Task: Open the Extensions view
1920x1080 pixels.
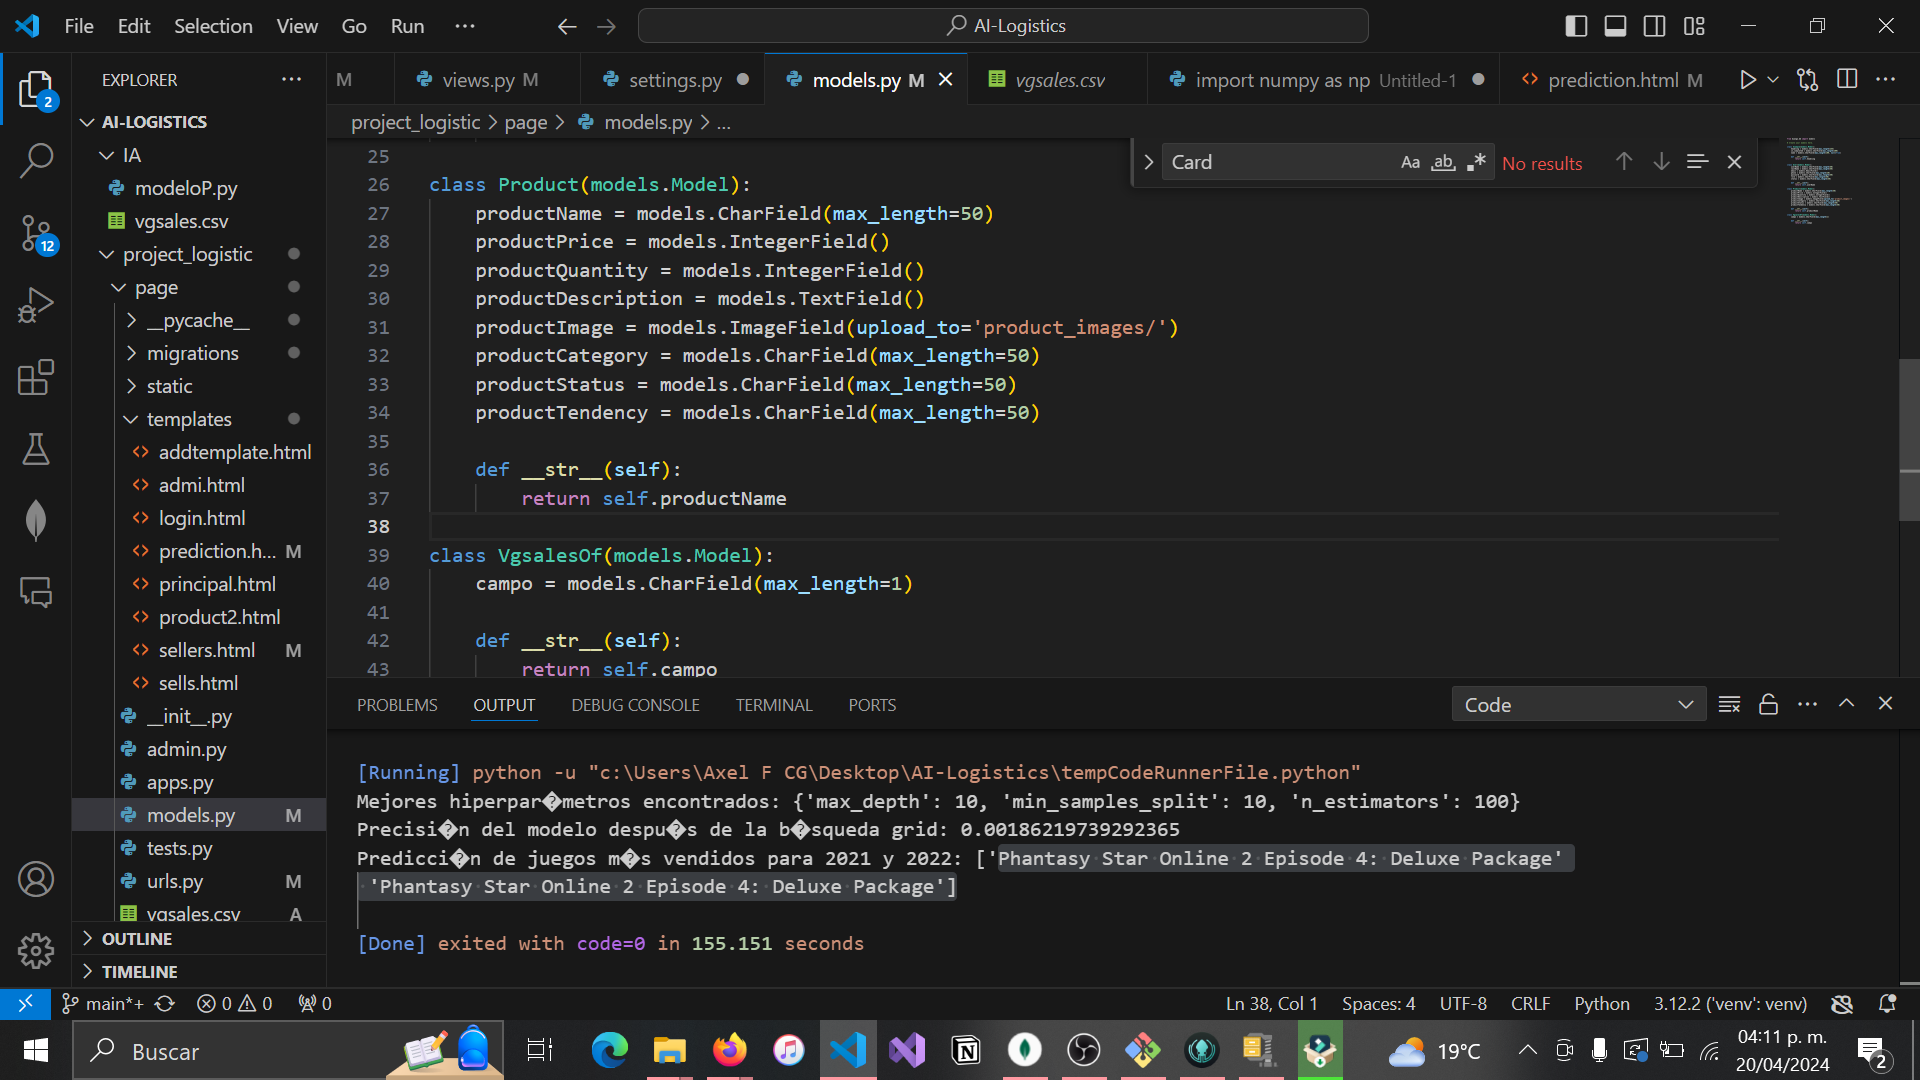Action: [36, 378]
